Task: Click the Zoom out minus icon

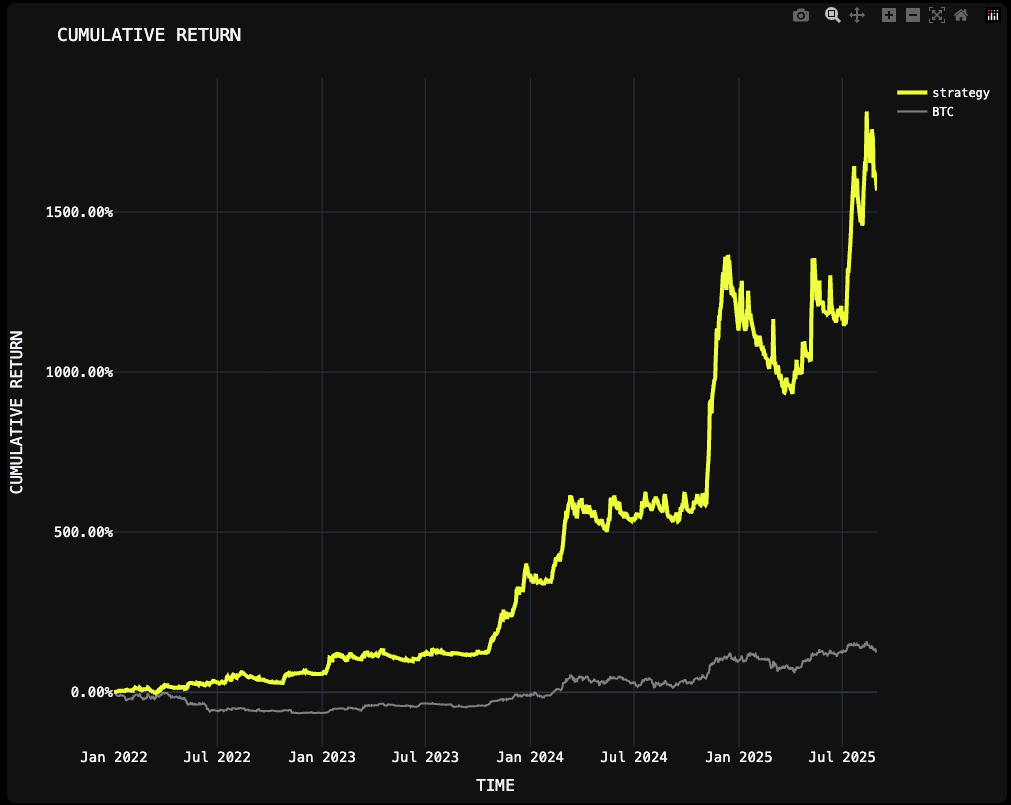Action: click(x=912, y=15)
